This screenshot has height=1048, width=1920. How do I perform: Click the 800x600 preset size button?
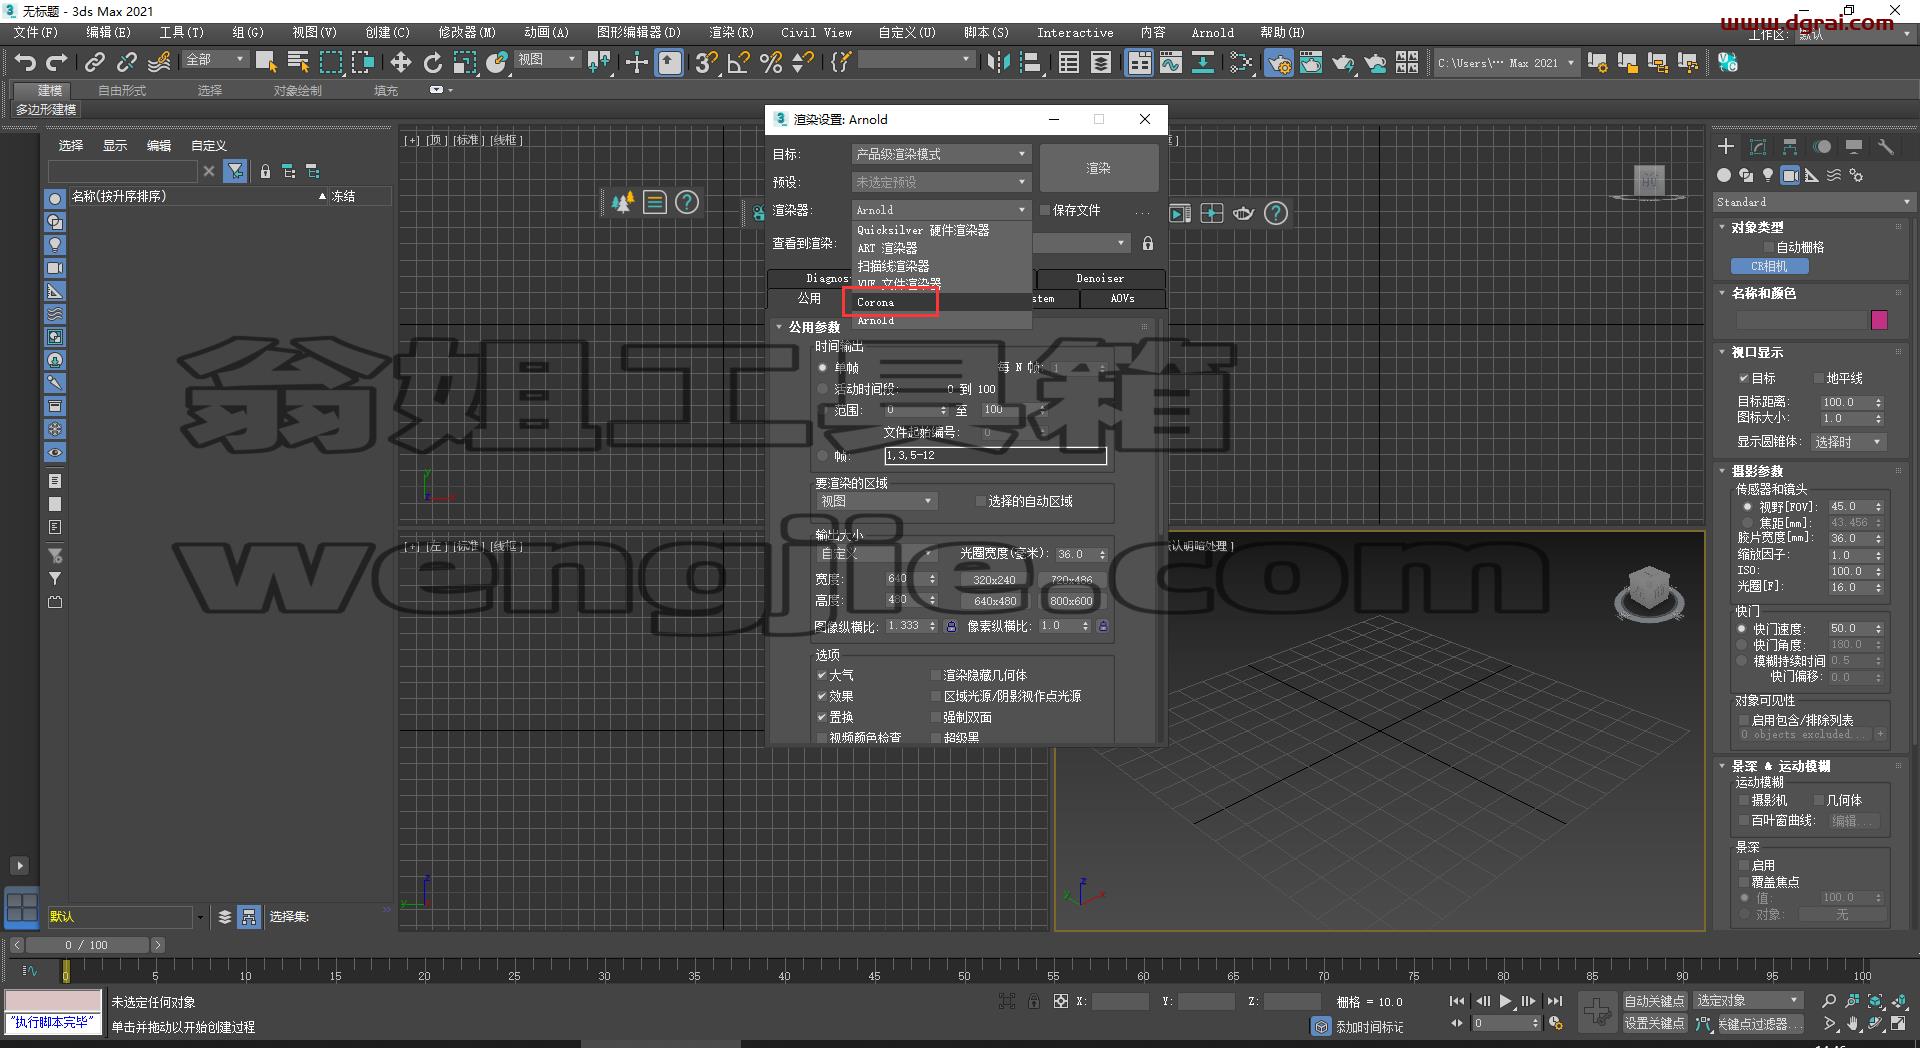click(x=1071, y=601)
